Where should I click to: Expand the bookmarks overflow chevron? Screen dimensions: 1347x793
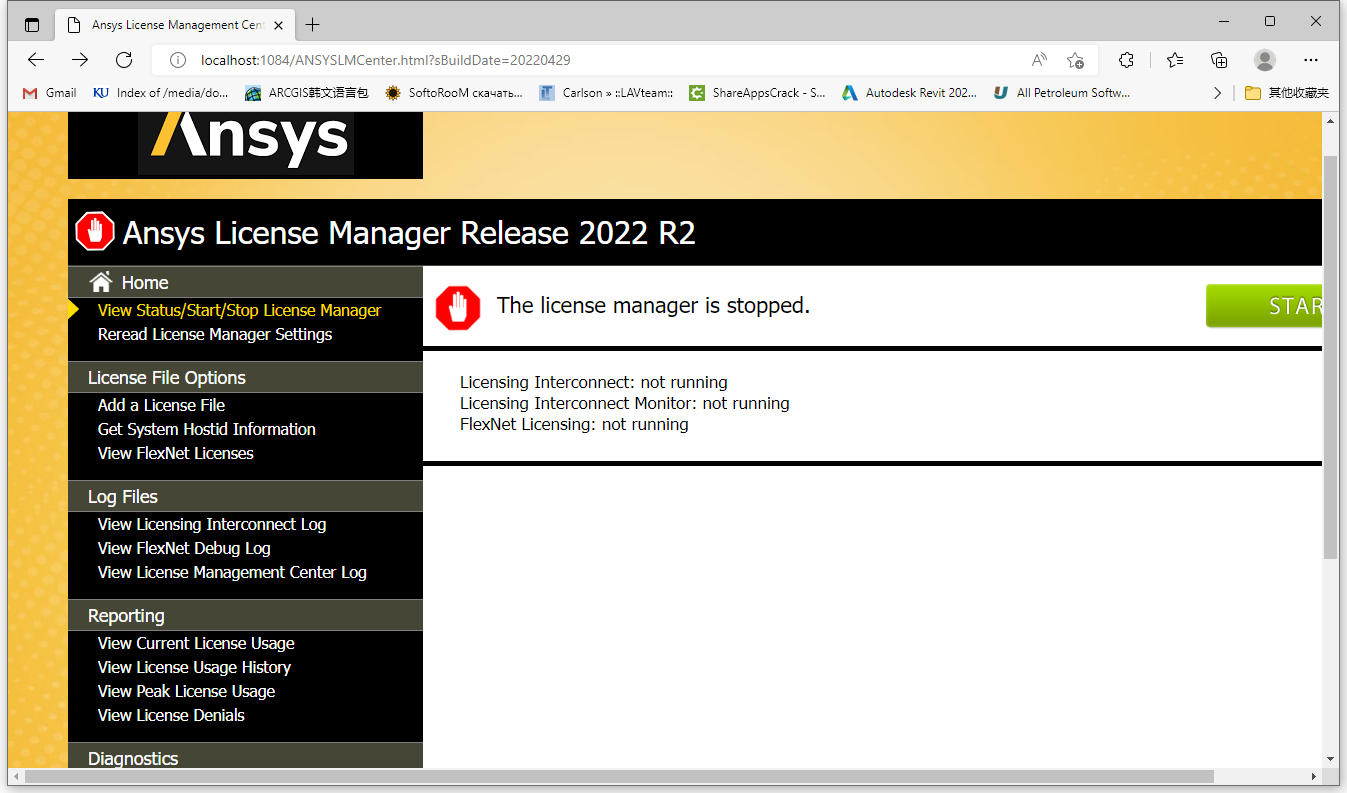1217,93
